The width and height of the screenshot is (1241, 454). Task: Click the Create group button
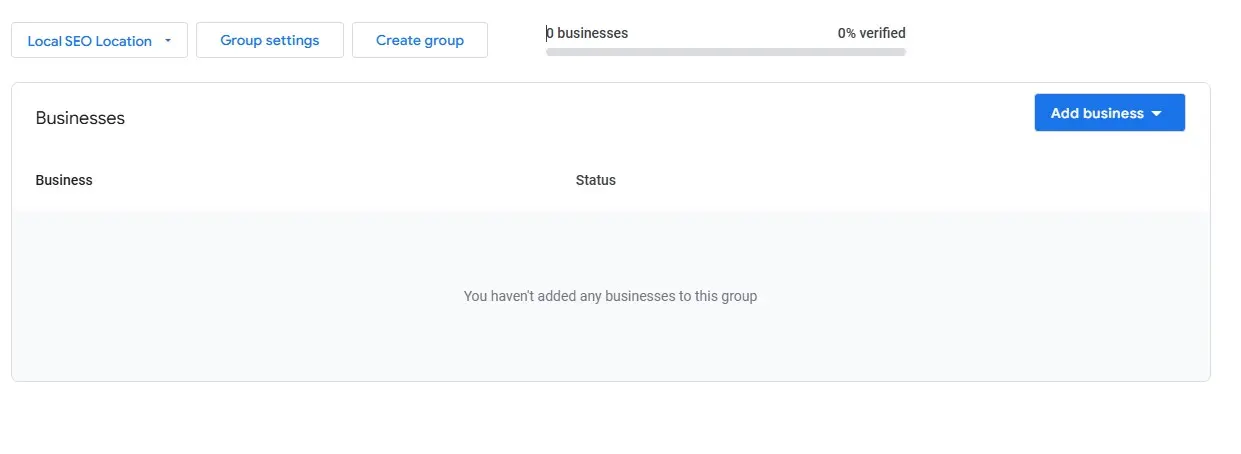click(x=420, y=40)
